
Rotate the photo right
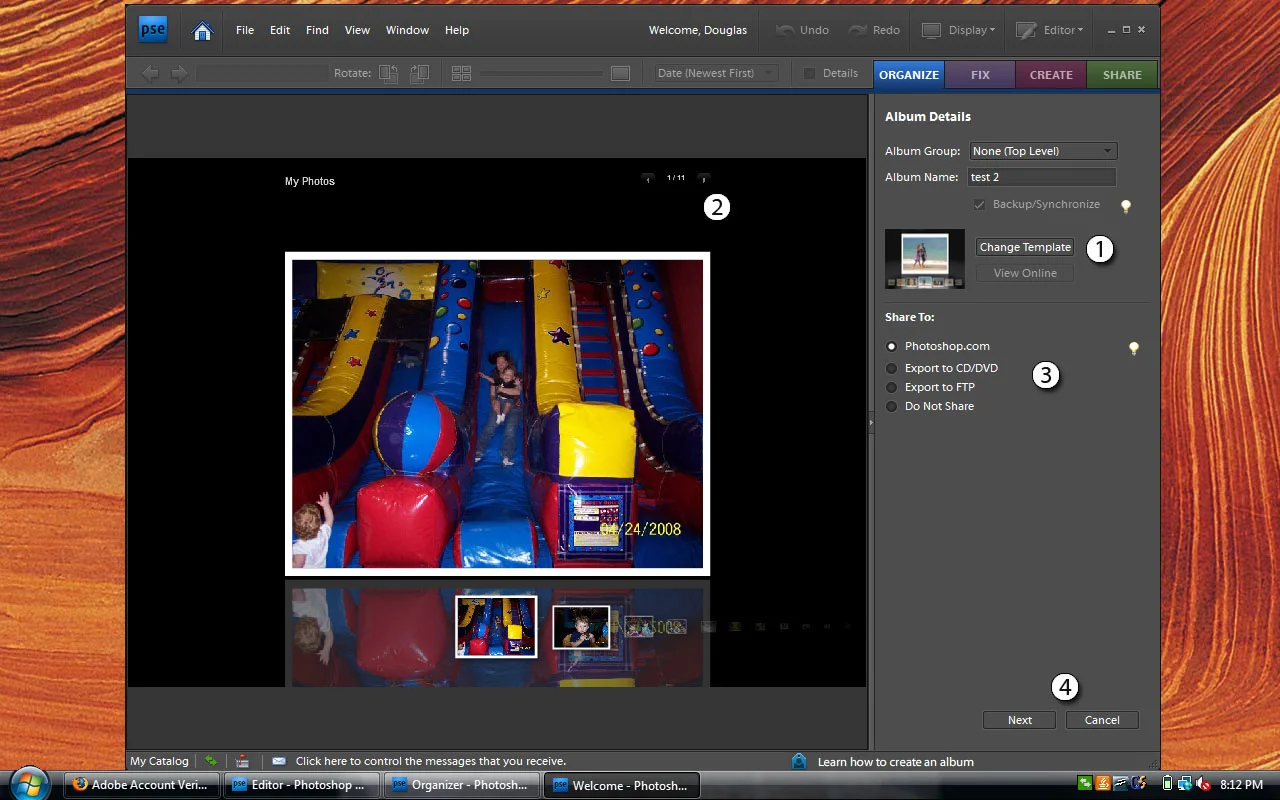[419, 73]
